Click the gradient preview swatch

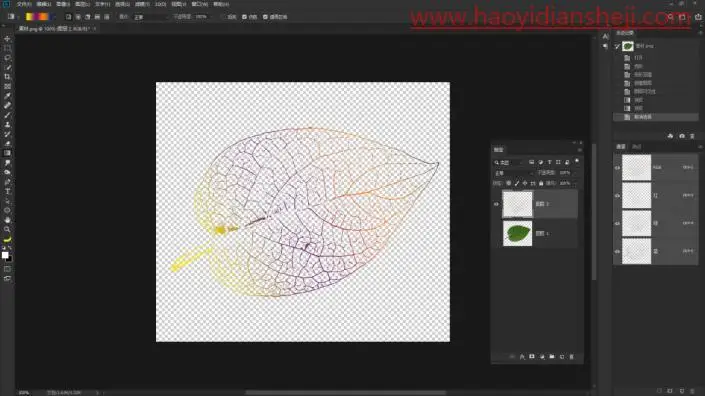pos(37,17)
